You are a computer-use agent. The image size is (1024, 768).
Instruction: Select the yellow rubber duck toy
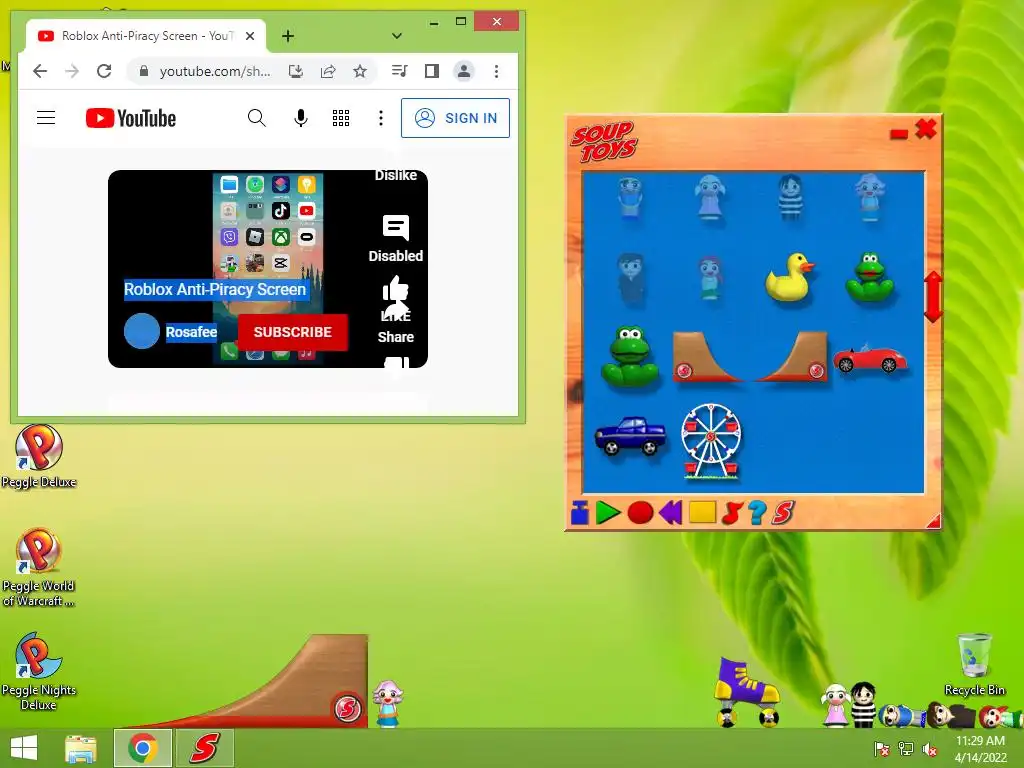coord(790,278)
